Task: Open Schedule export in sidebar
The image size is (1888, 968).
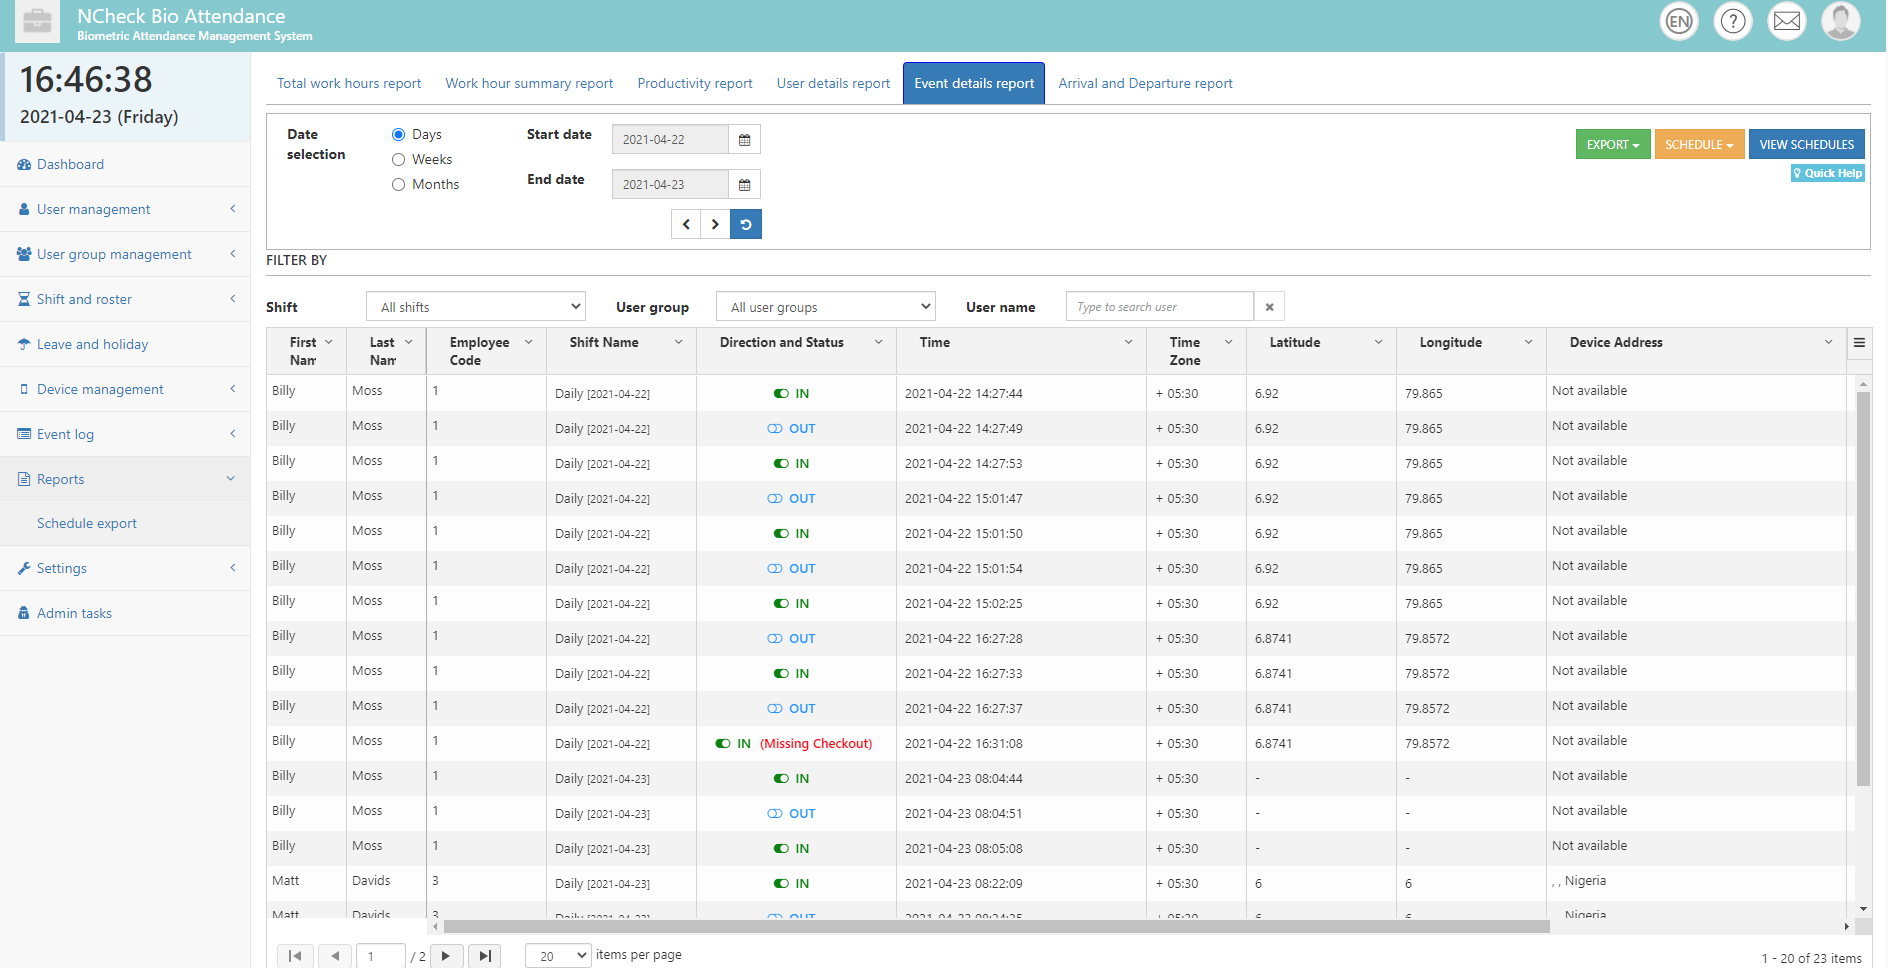Action: tap(87, 524)
